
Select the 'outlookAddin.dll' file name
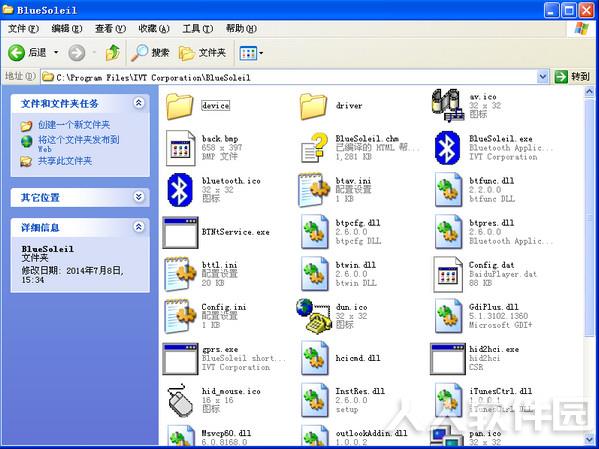click(371, 433)
